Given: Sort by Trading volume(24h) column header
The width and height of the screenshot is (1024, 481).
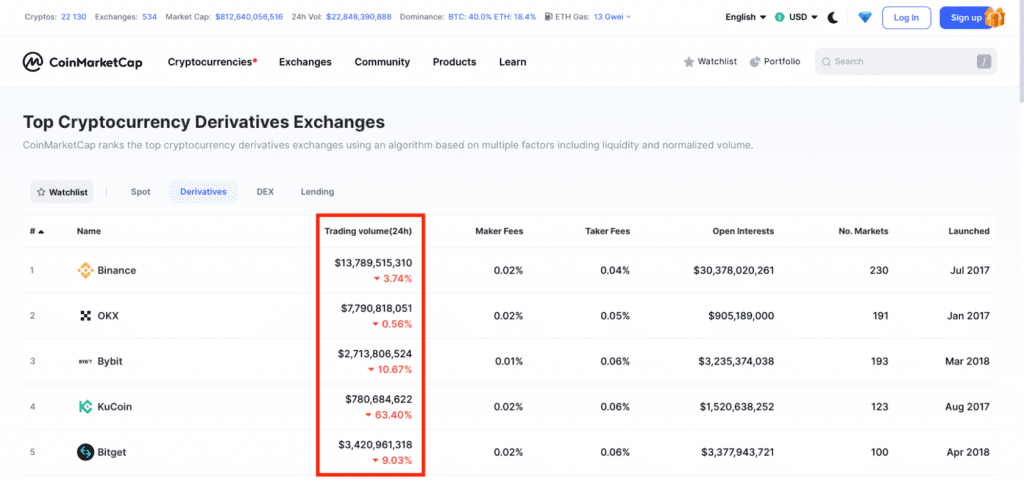Looking at the screenshot, I should (x=368, y=231).
